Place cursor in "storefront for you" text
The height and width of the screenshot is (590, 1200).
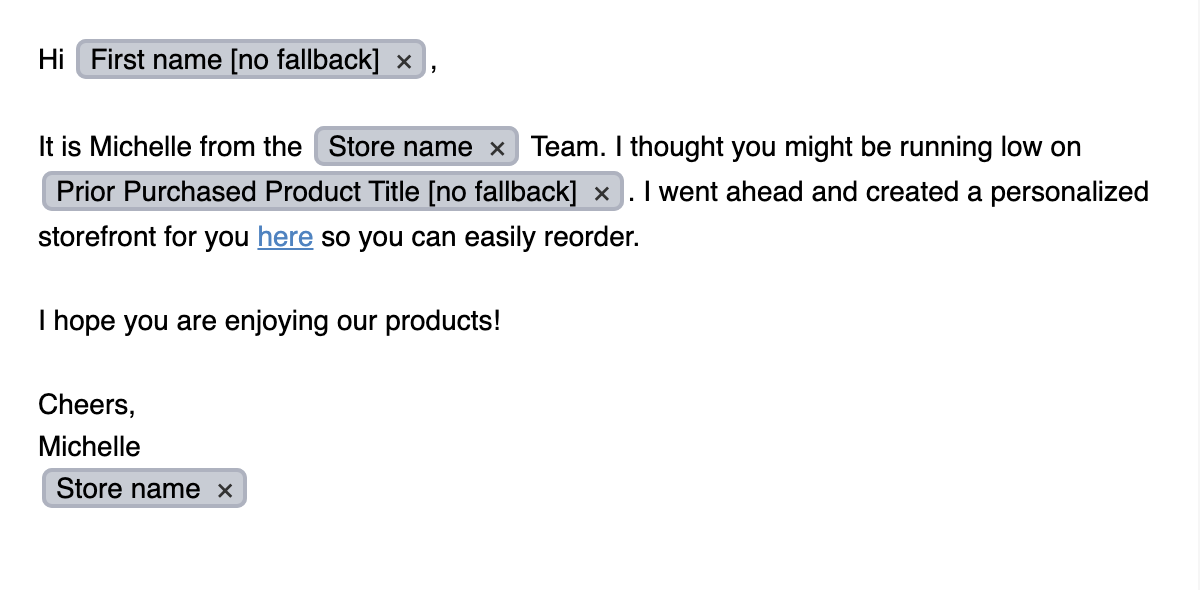tap(143, 237)
